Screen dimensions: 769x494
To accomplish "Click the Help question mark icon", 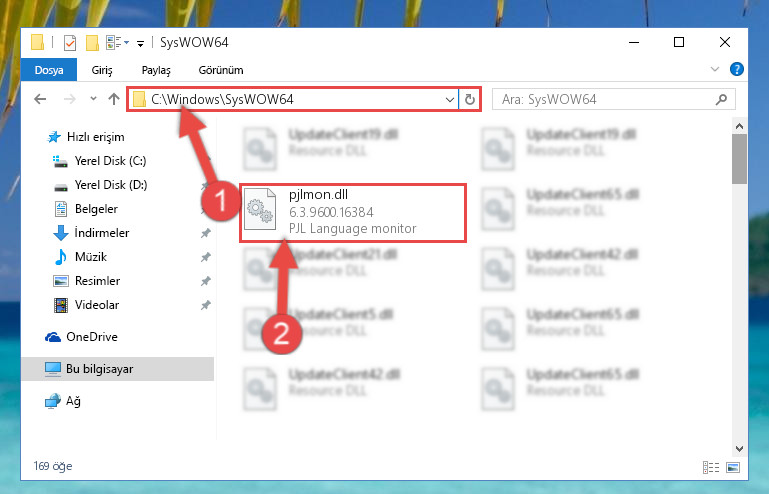I will pyautogui.click(x=737, y=69).
